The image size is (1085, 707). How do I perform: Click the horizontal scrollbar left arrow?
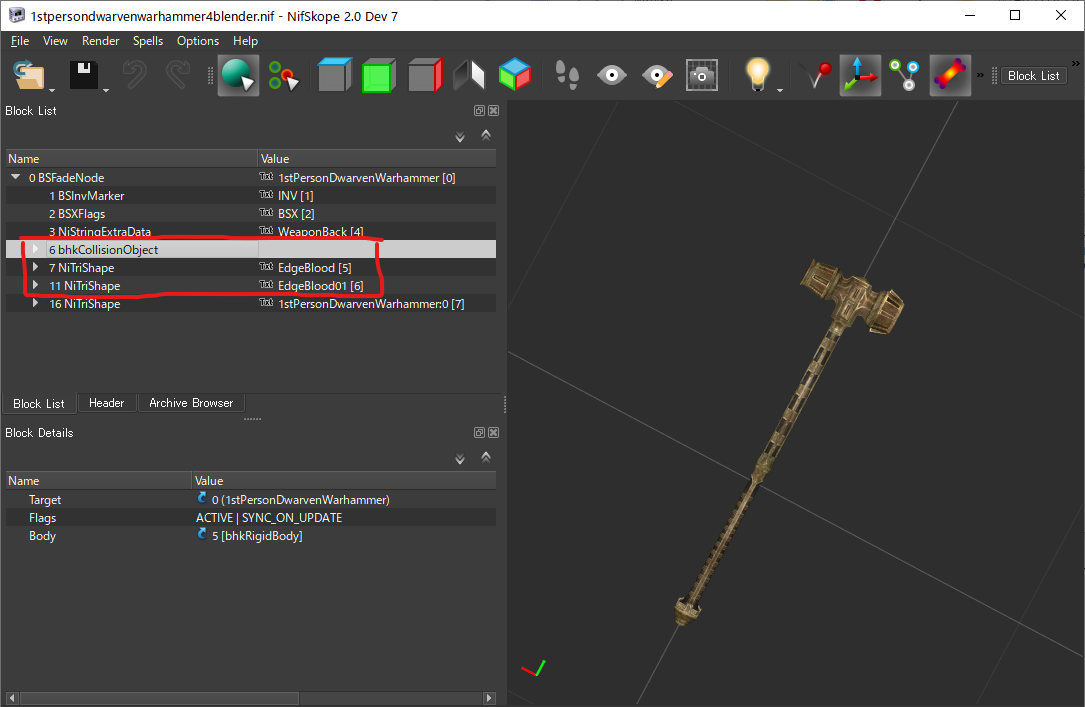(12, 698)
